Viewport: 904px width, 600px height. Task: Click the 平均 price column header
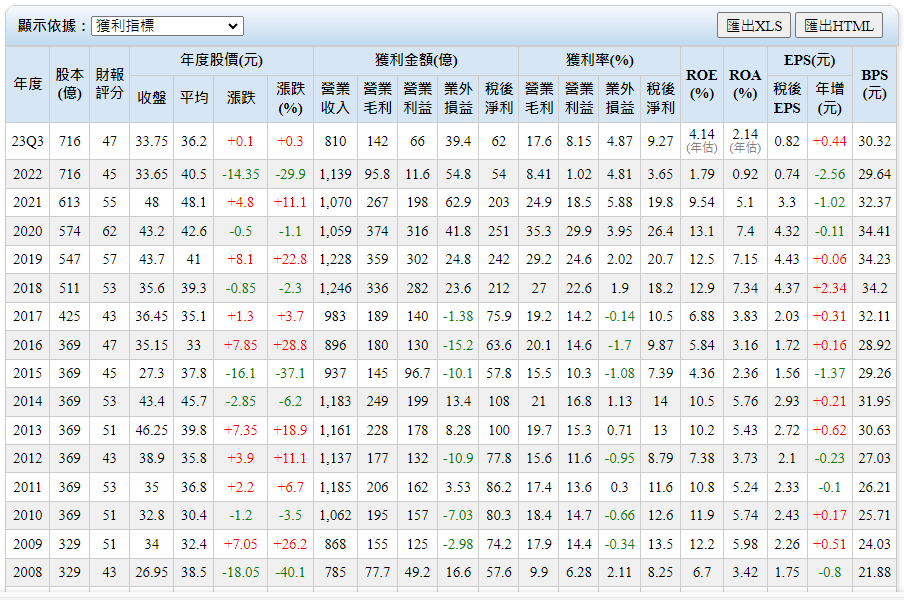click(x=193, y=98)
